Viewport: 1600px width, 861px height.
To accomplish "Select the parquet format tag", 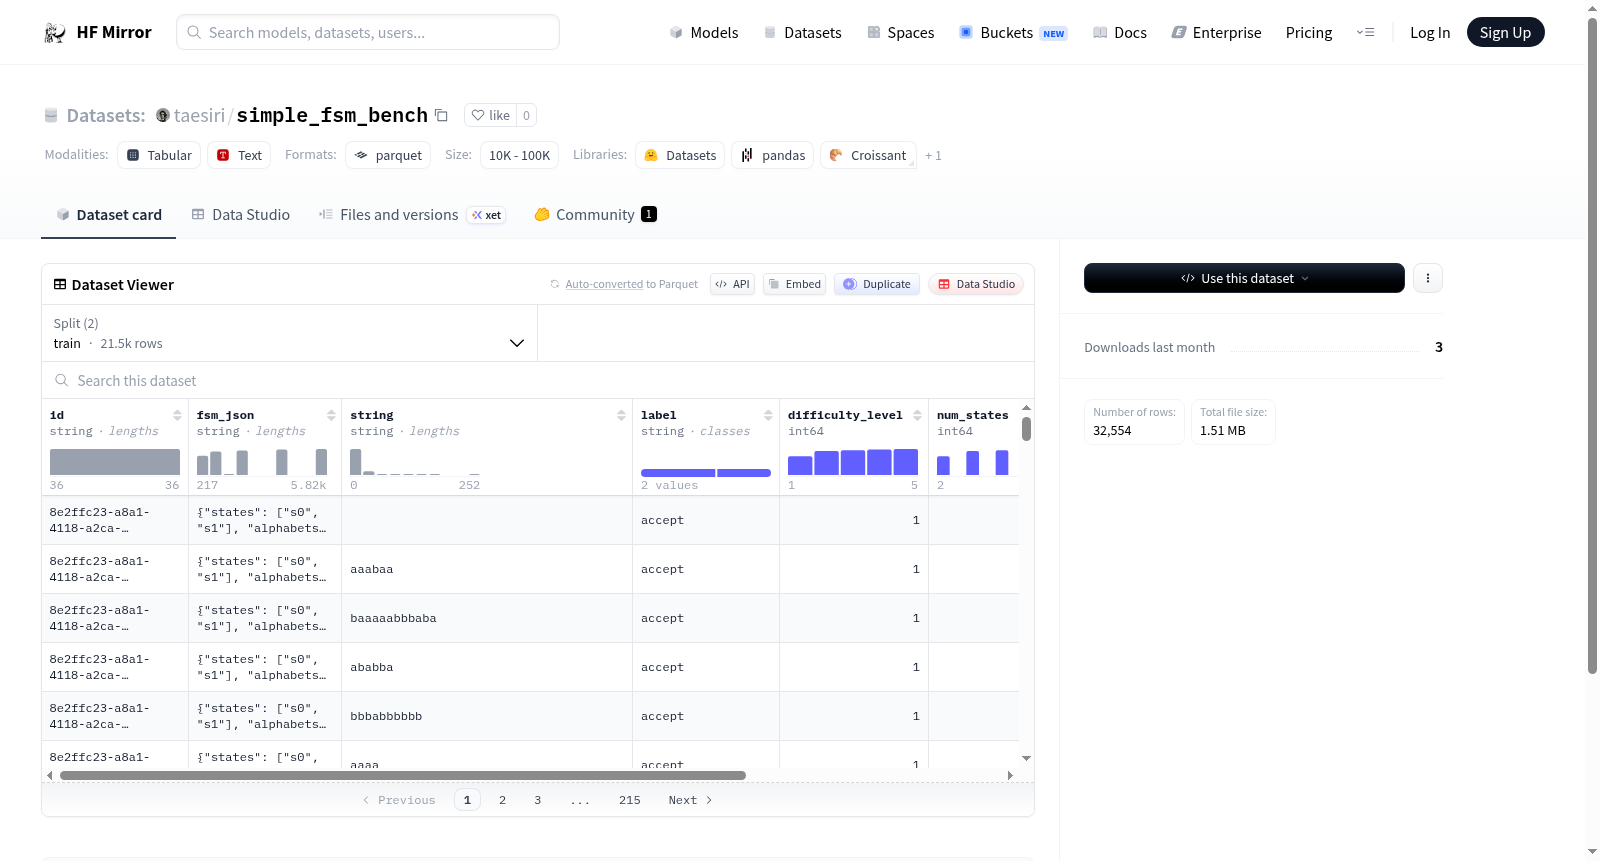I will tap(388, 155).
